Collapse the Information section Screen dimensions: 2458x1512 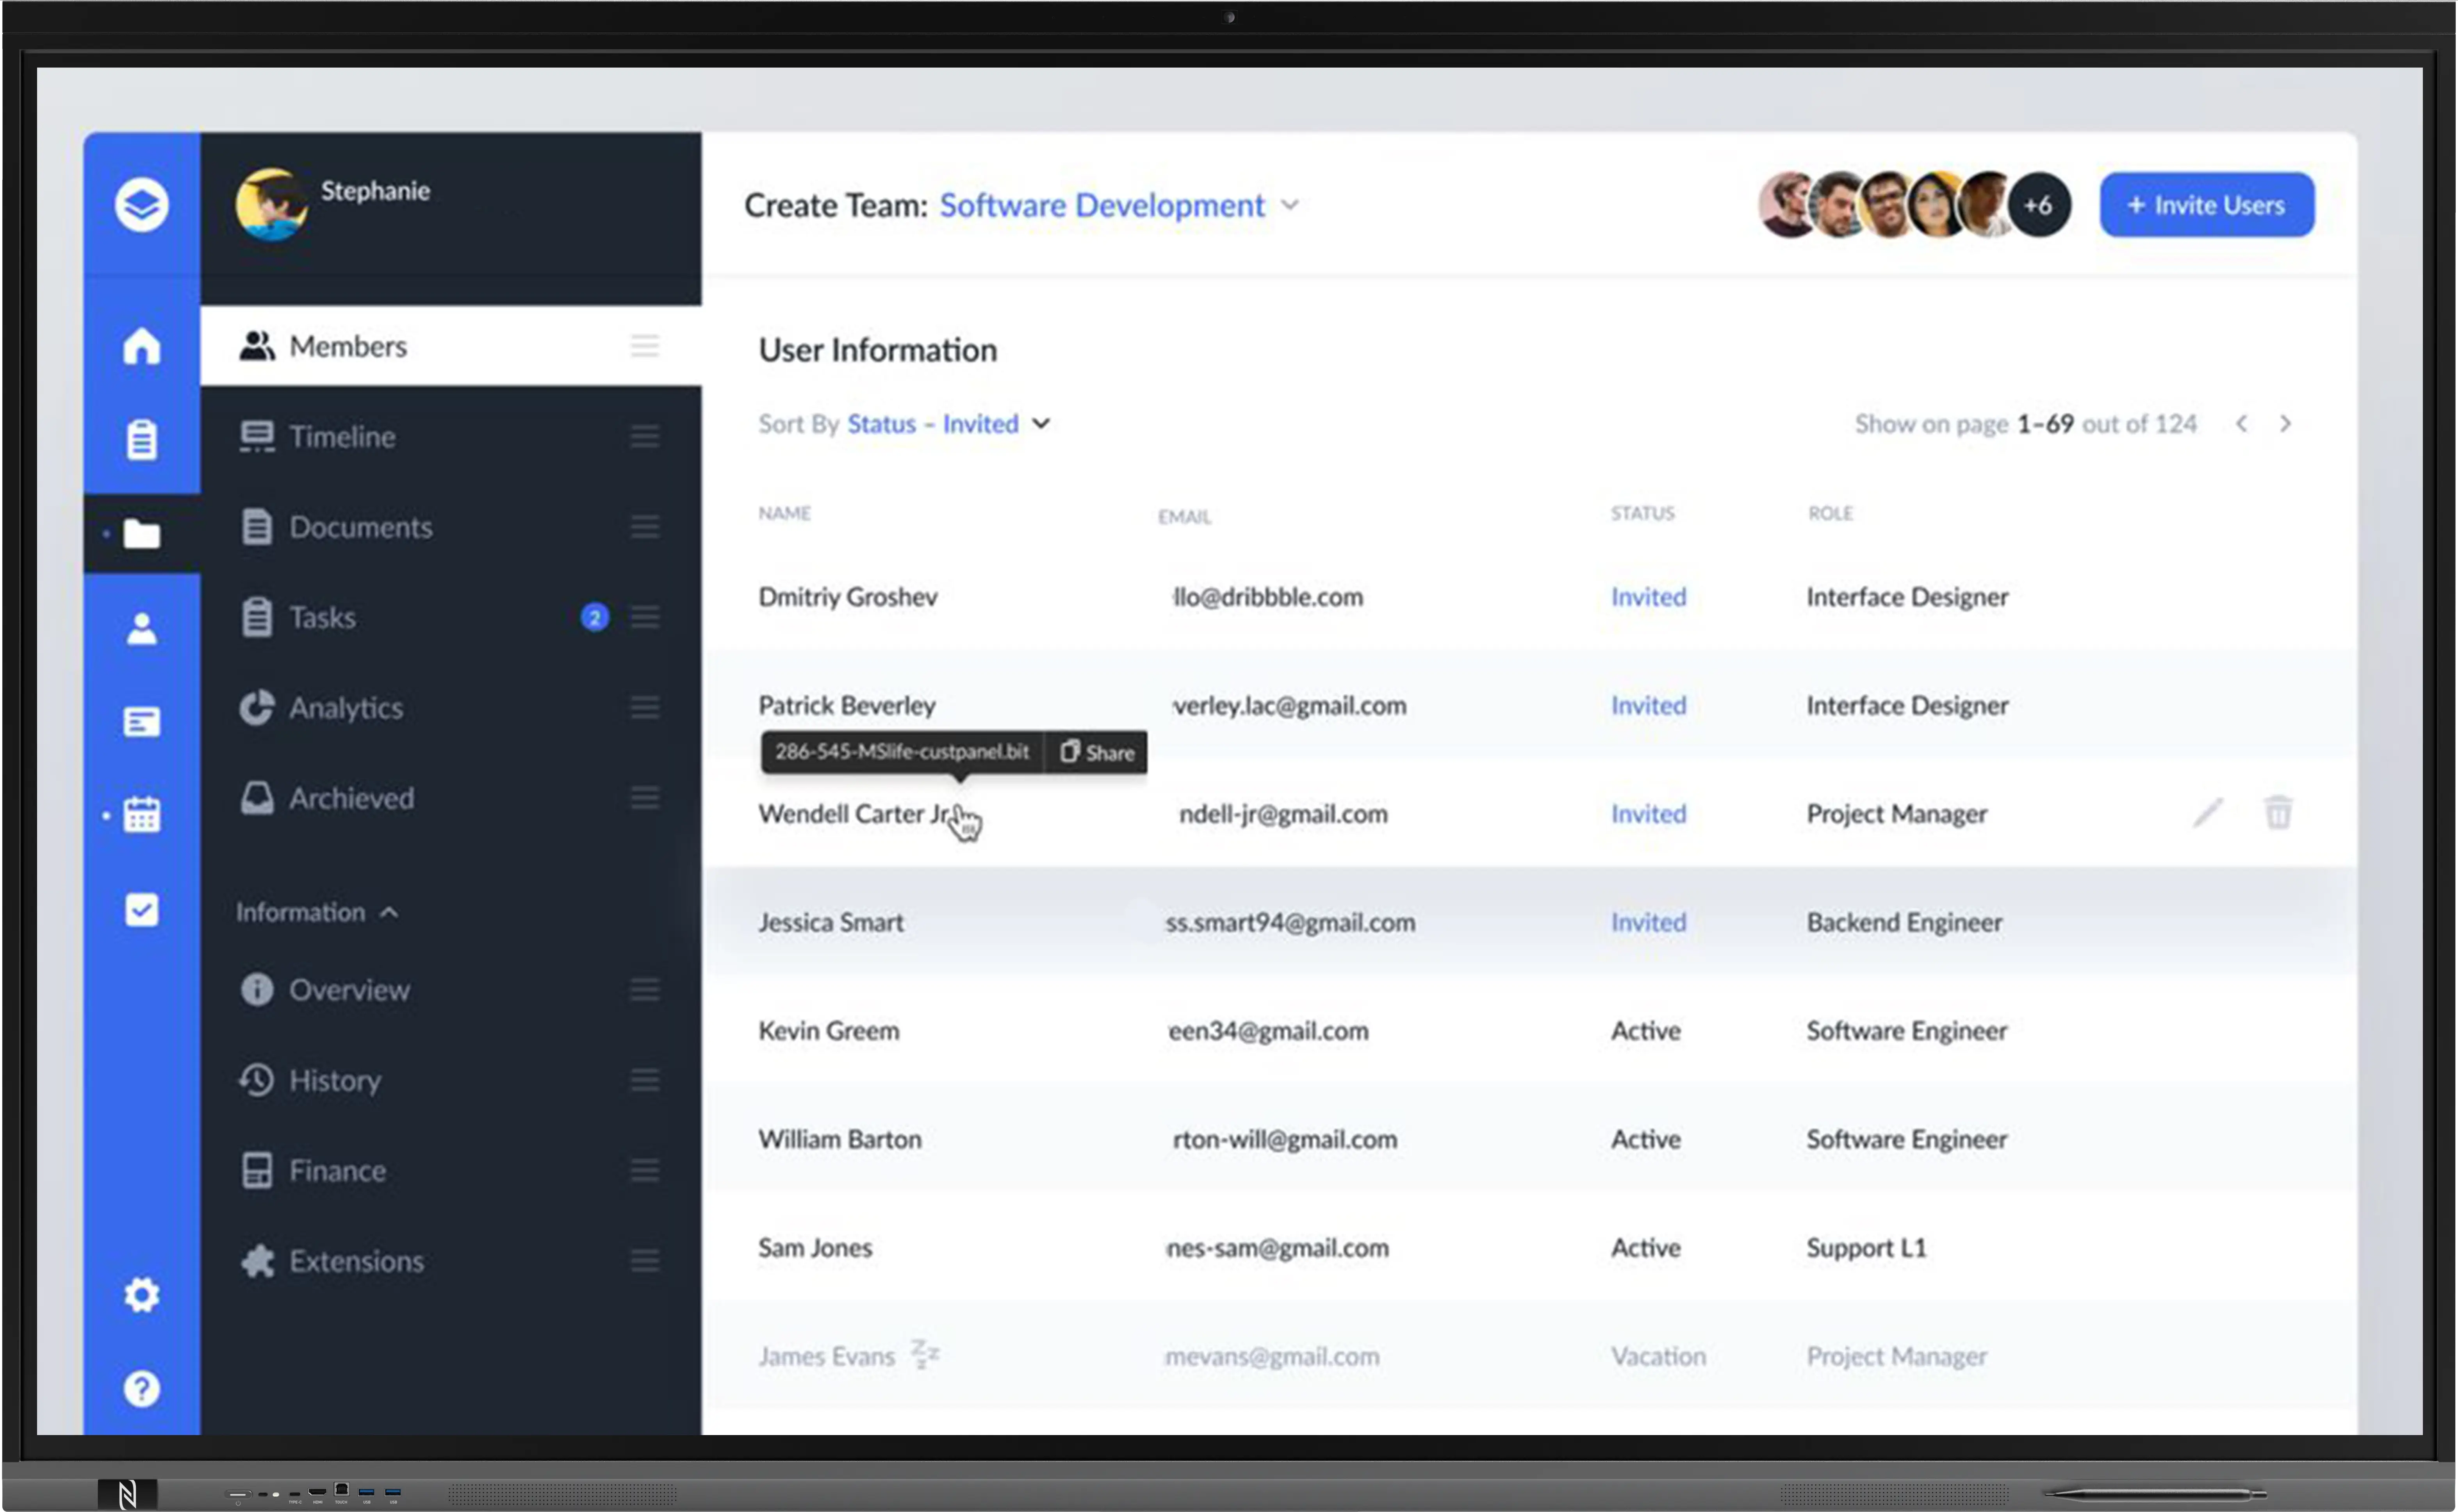point(389,912)
